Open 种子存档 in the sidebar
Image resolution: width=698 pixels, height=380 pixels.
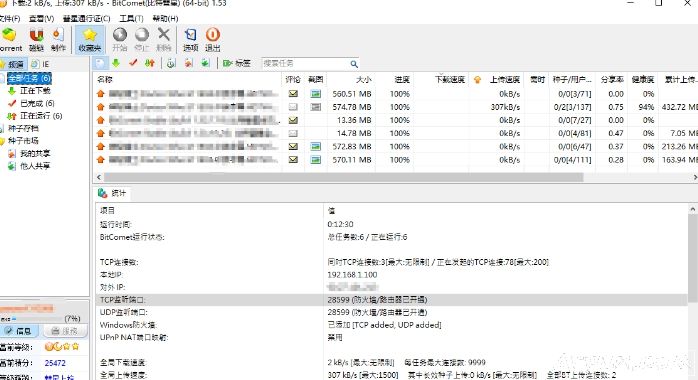pos(23,128)
